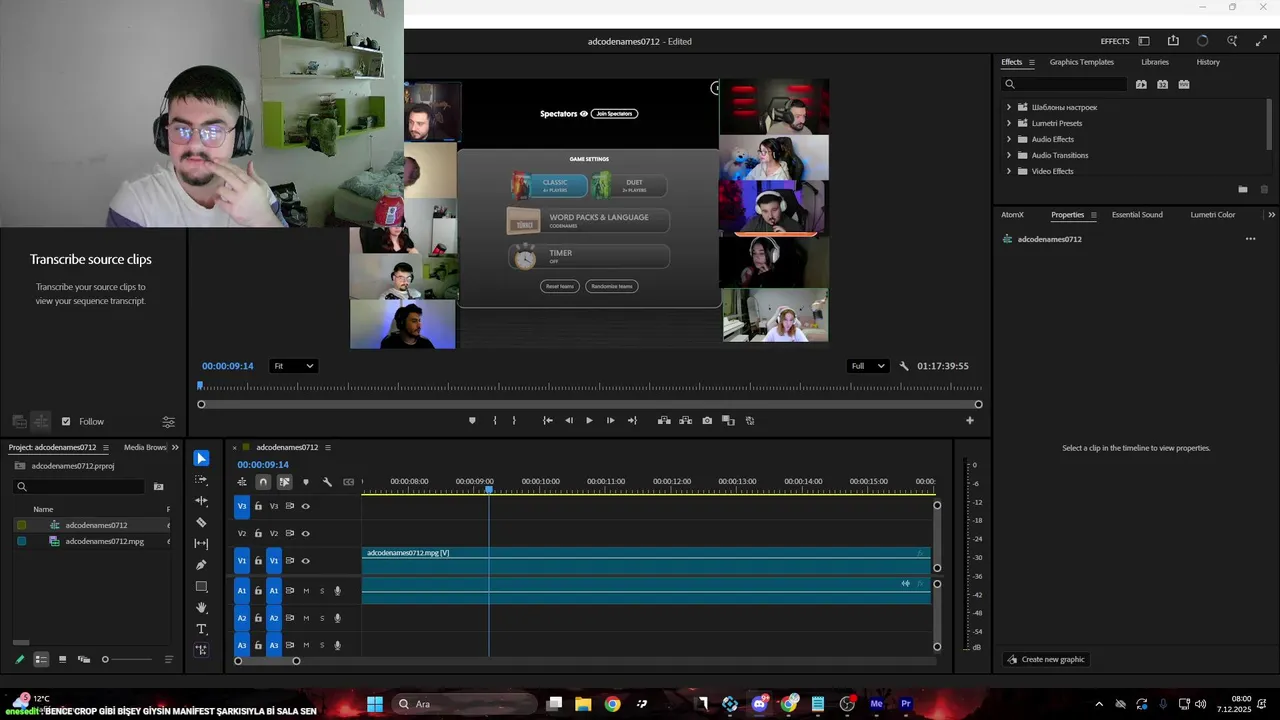
Task: Select the Pen tool
Action: coord(201,565)
